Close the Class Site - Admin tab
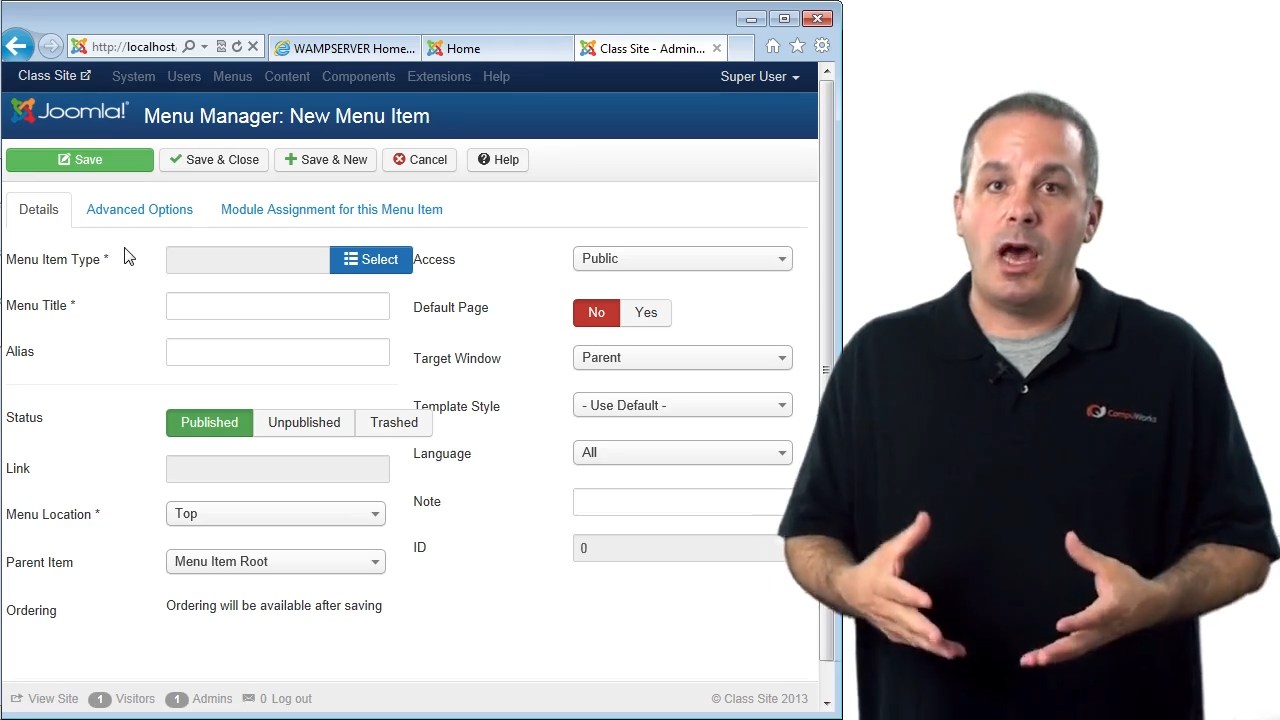This screenshot has width=1280, height=720. pos(717,48)
